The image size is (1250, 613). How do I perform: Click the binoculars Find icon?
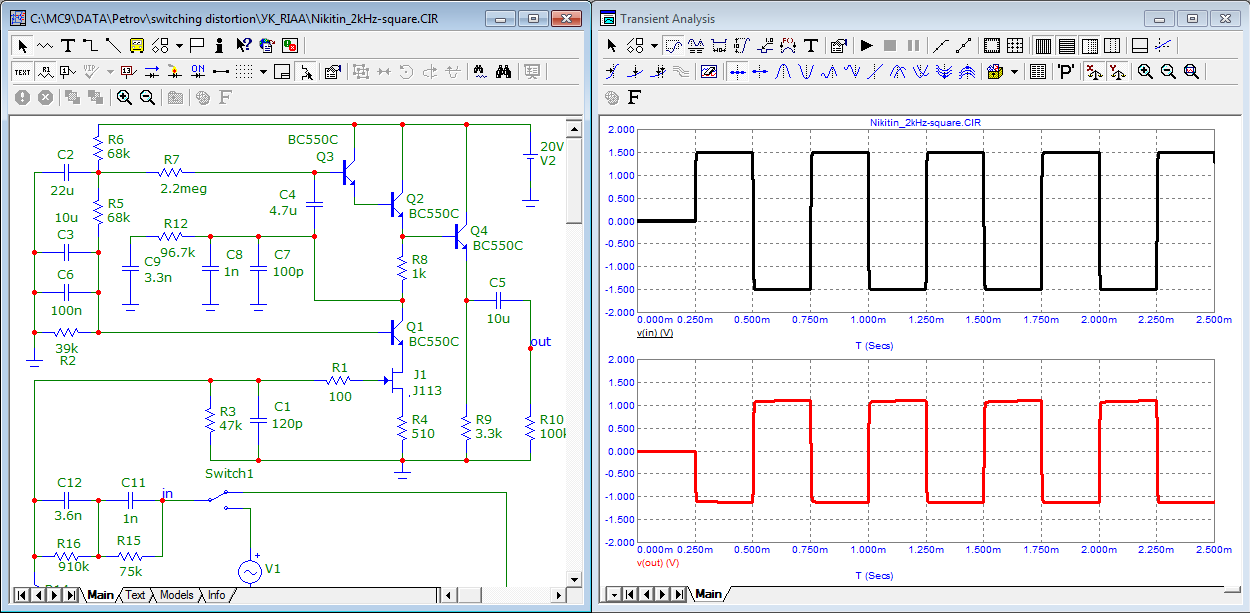click(x=505, y=71)
